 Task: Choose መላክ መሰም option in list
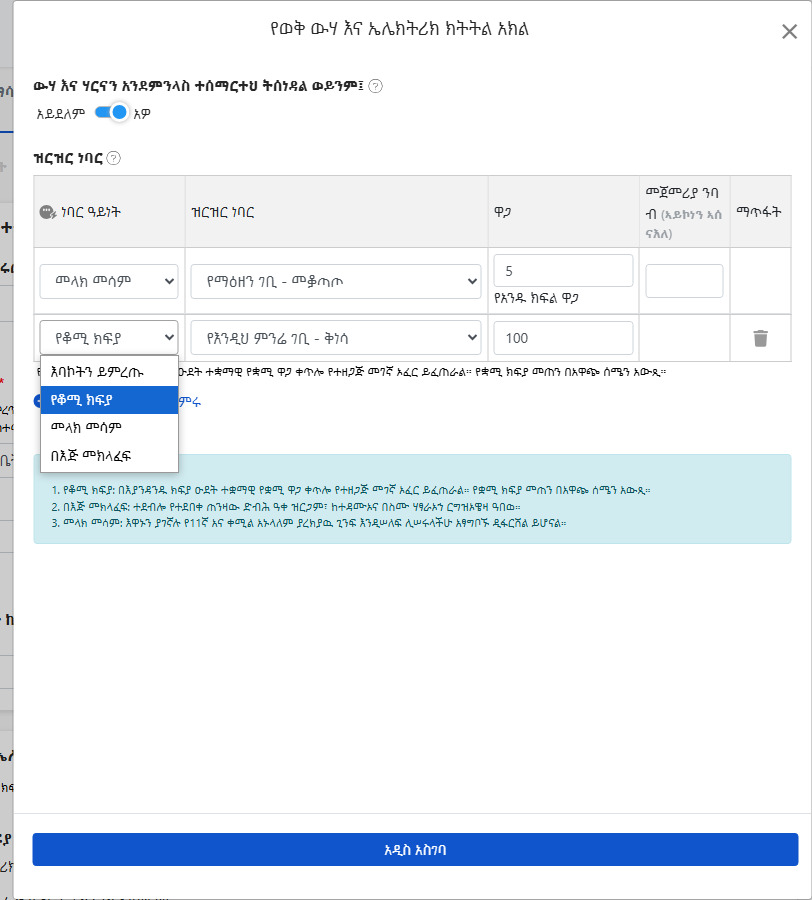pos(109,427)
